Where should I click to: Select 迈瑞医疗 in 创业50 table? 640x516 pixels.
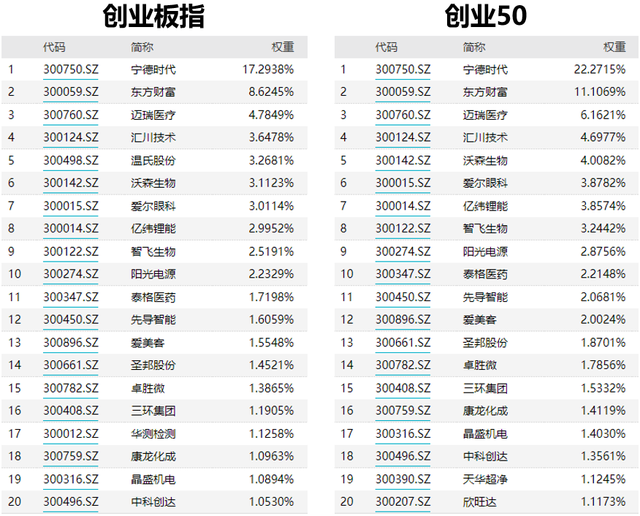485,115
